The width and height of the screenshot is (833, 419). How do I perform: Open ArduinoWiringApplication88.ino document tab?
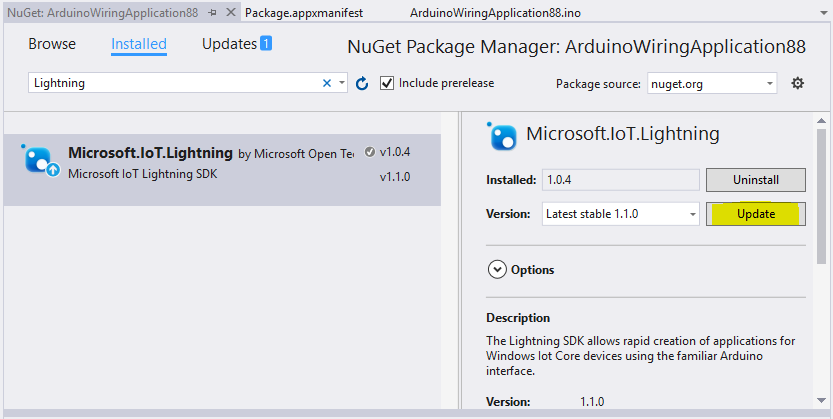(x=495, y=13)
